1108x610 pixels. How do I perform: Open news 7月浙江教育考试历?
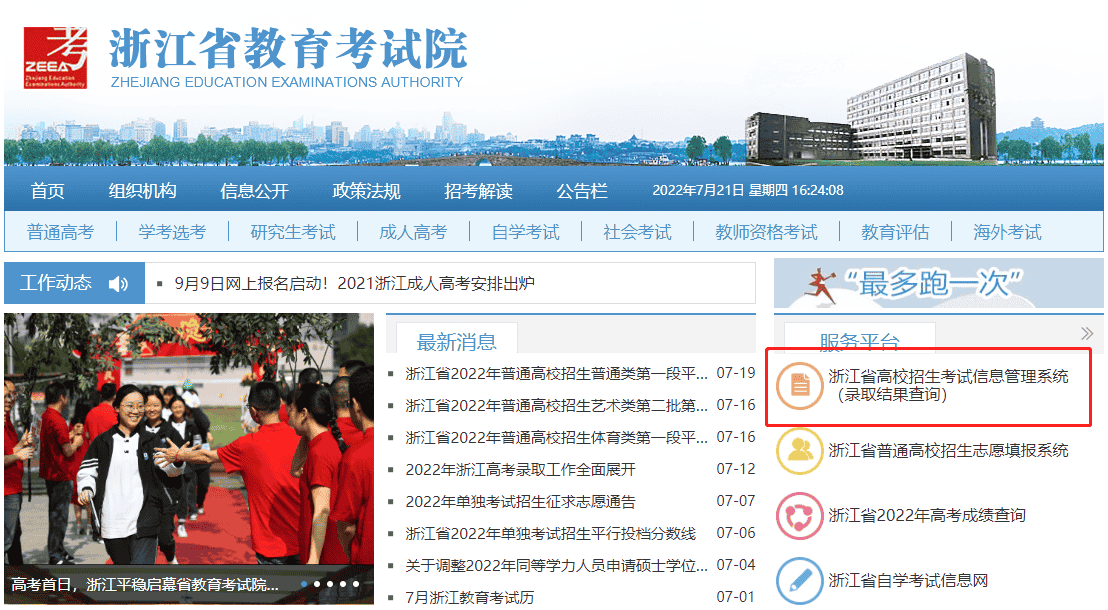click(x=470, y=597)
